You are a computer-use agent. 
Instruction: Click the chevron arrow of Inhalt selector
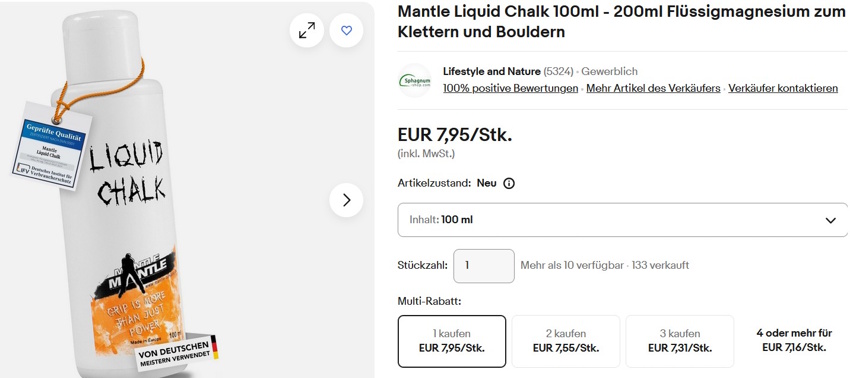point(830,220)
